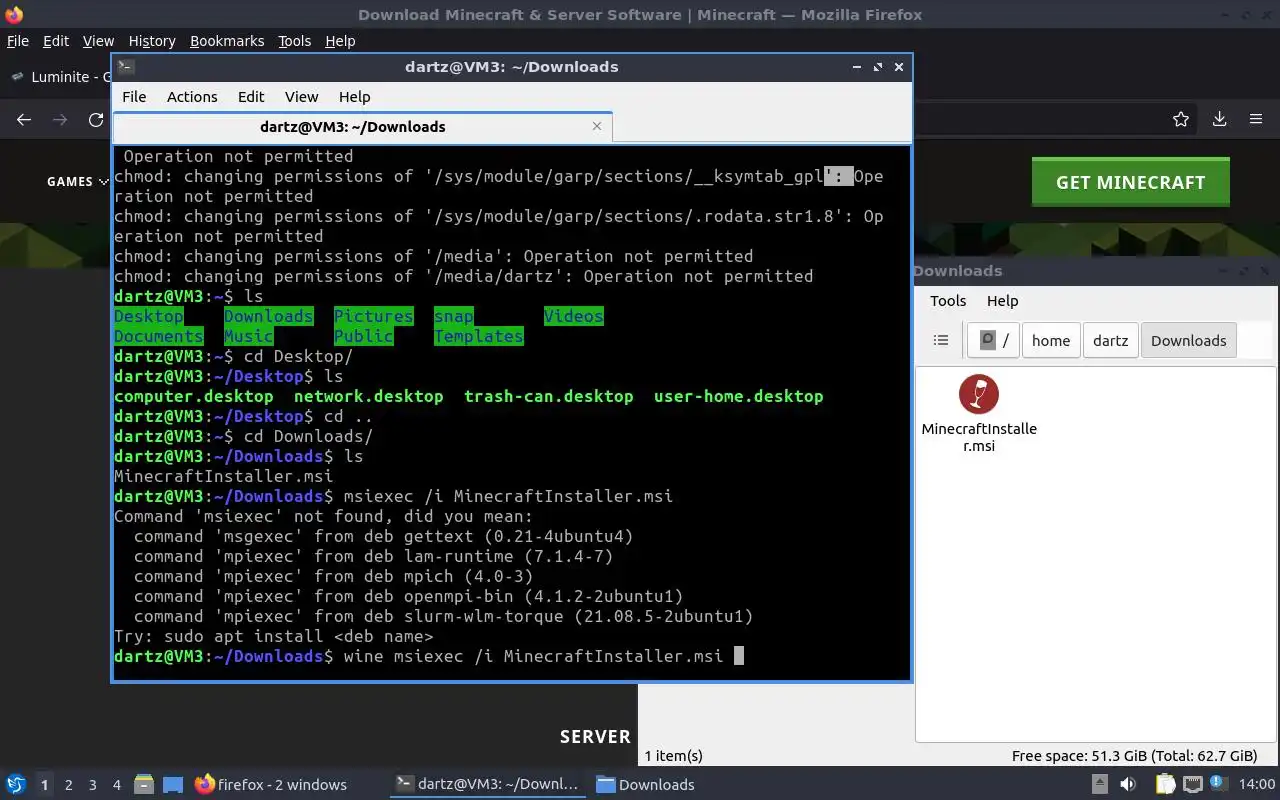Activate firefox - 2 windows taskbar entry
The width and height of the screenshot is (1280, 800).
click(270, 784)
